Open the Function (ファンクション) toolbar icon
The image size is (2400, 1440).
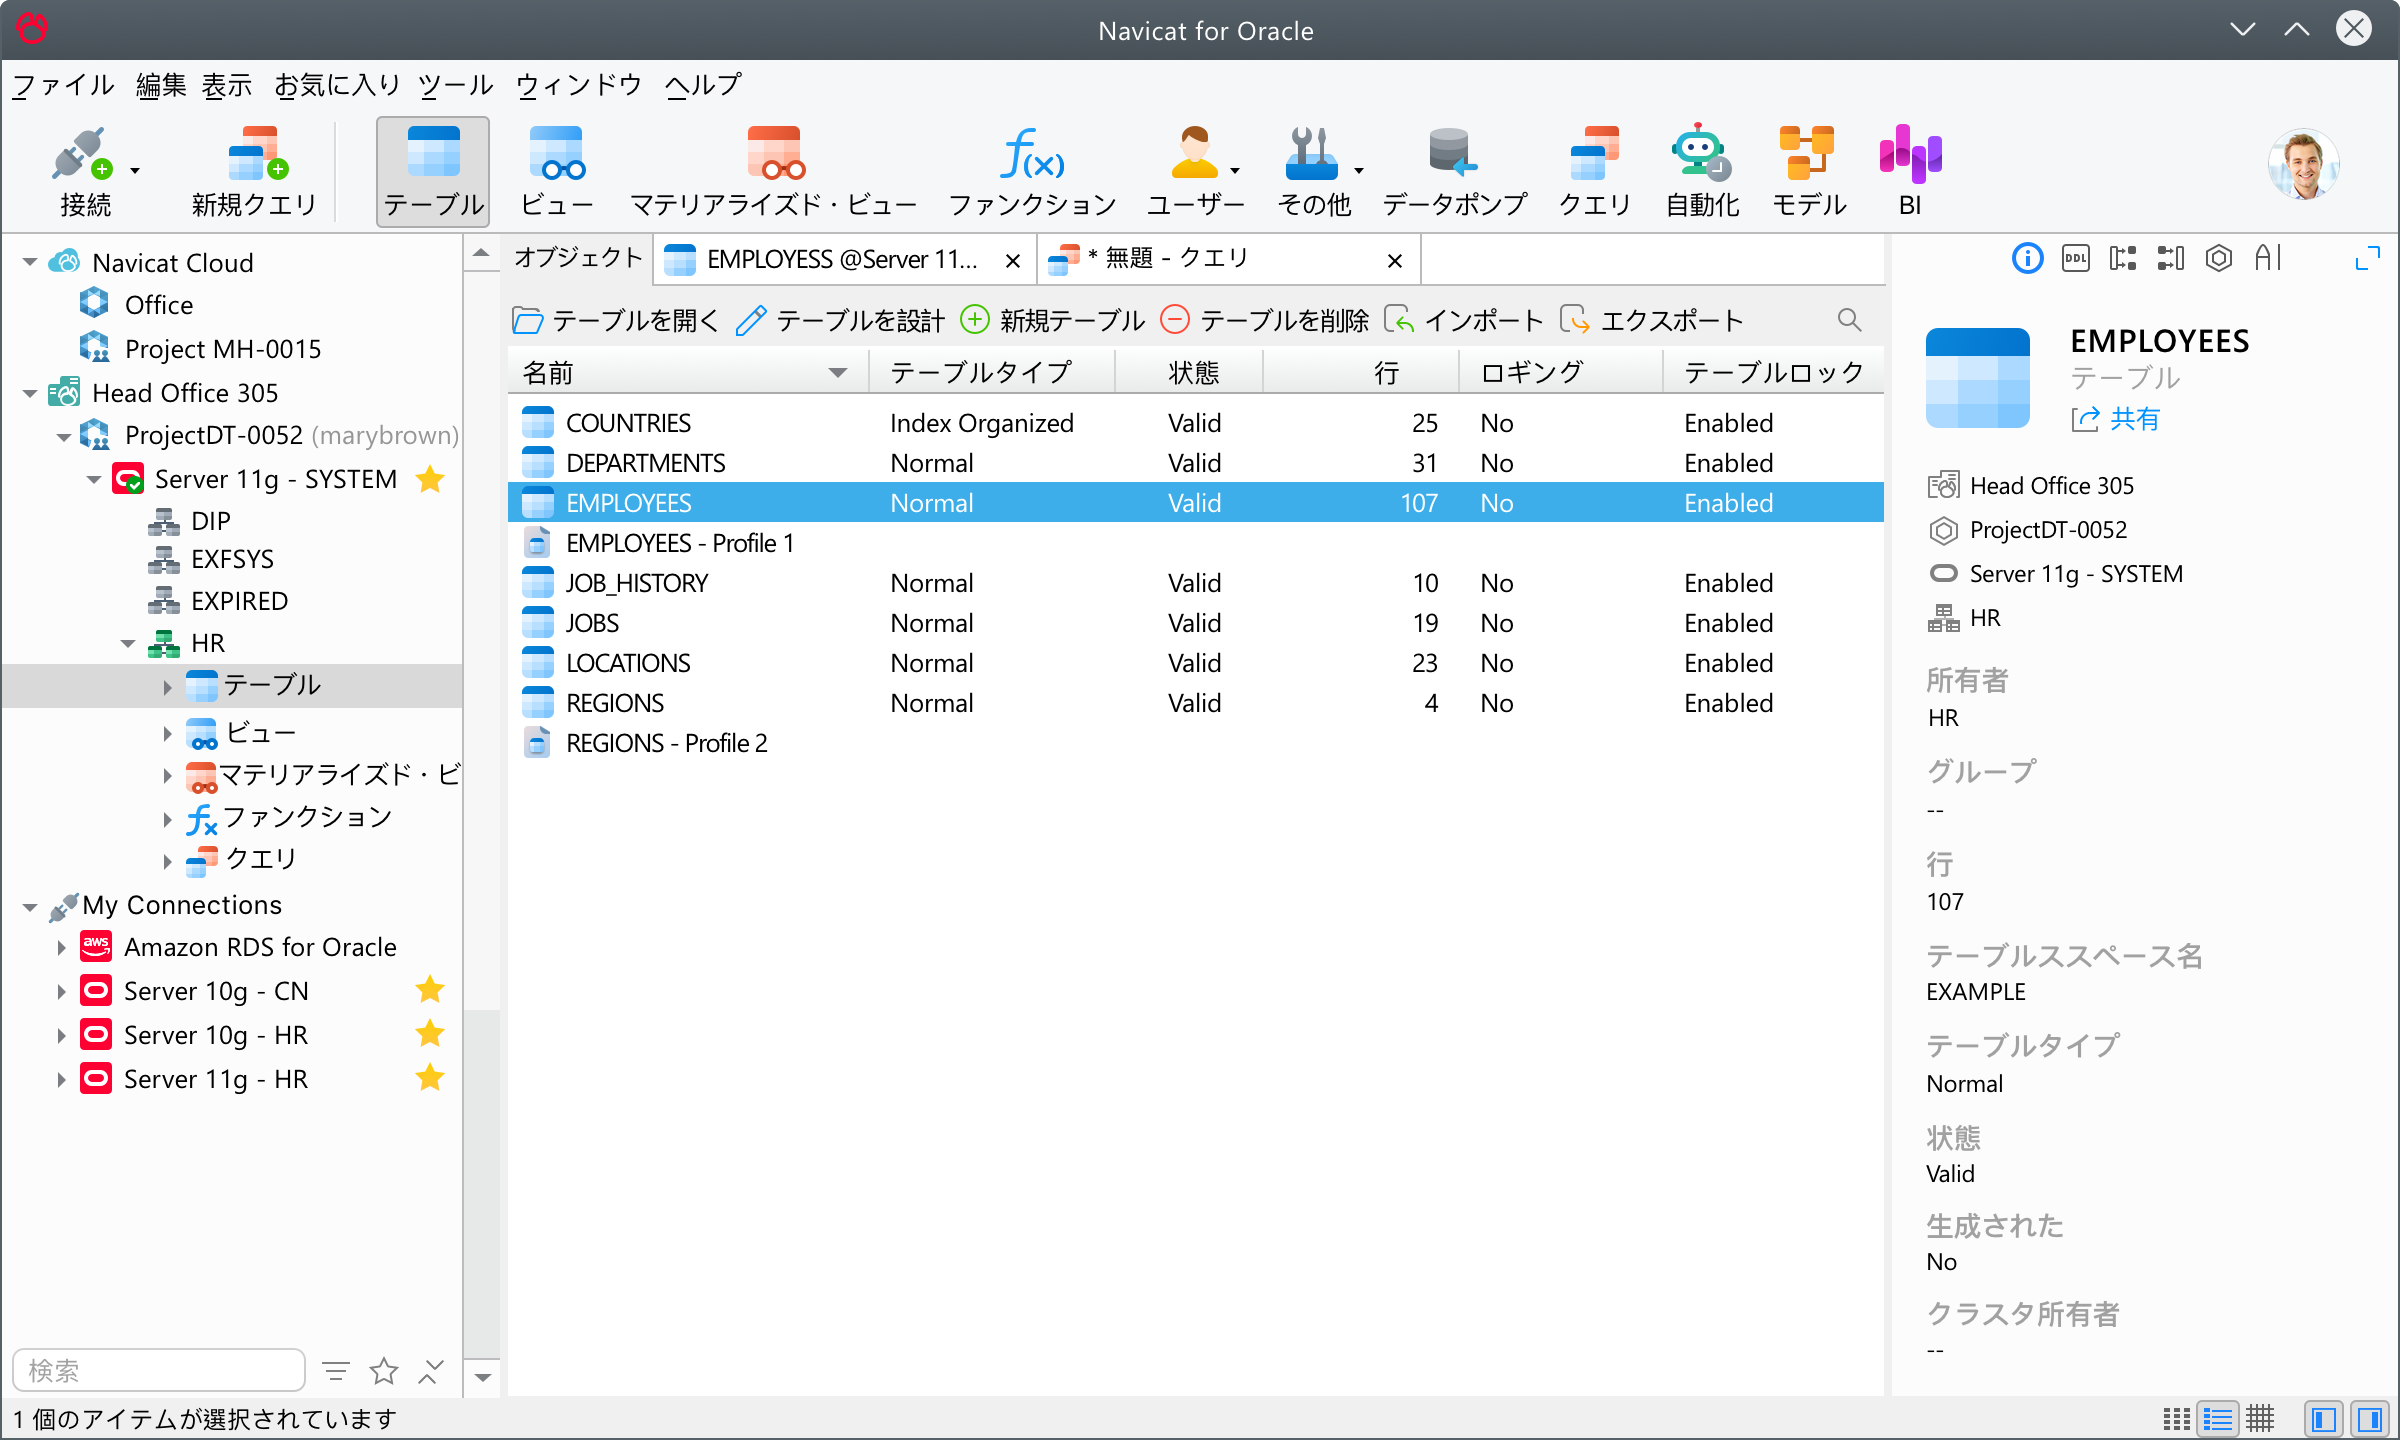point(1032,172)
